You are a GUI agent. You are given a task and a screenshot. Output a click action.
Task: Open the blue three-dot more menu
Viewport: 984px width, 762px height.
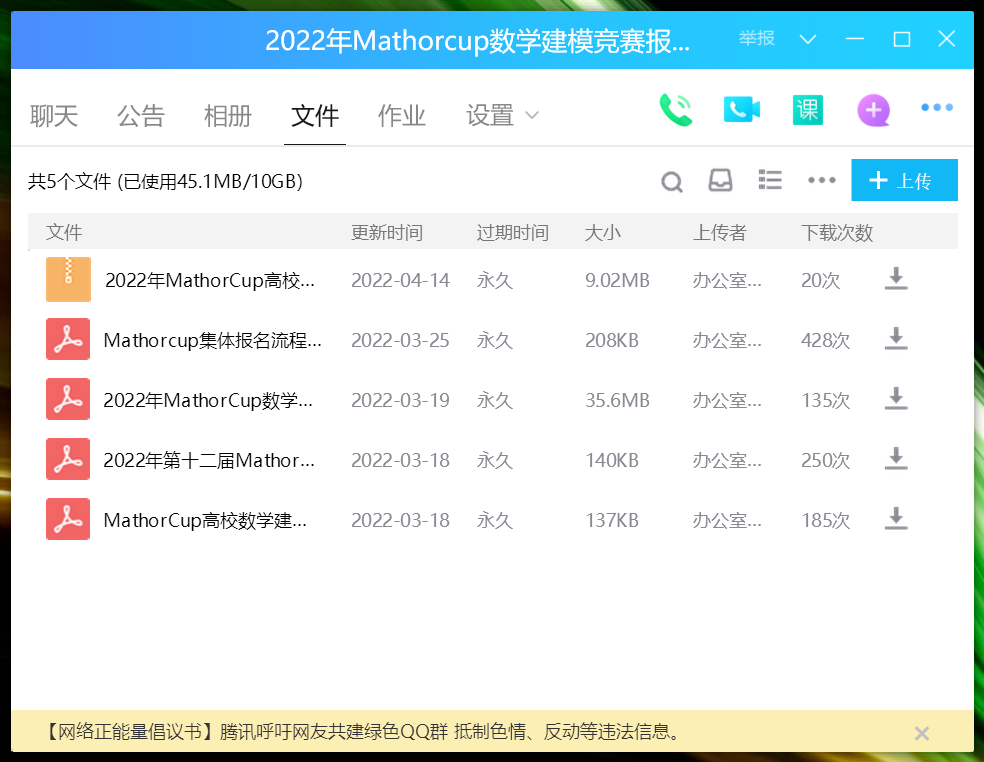[936, 108]
